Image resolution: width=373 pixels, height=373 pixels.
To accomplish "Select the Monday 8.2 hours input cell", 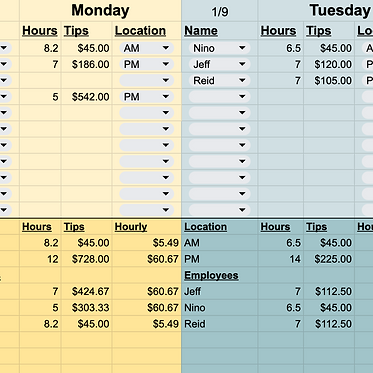I will 40,48.
